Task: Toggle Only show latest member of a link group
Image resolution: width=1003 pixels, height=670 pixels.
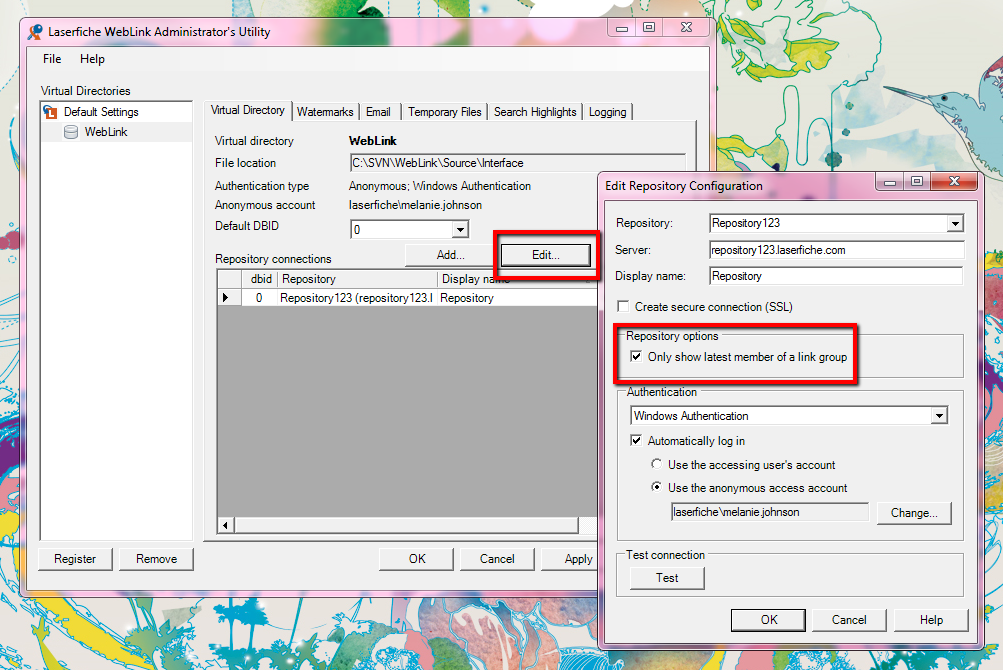Action: pos(636,356)
